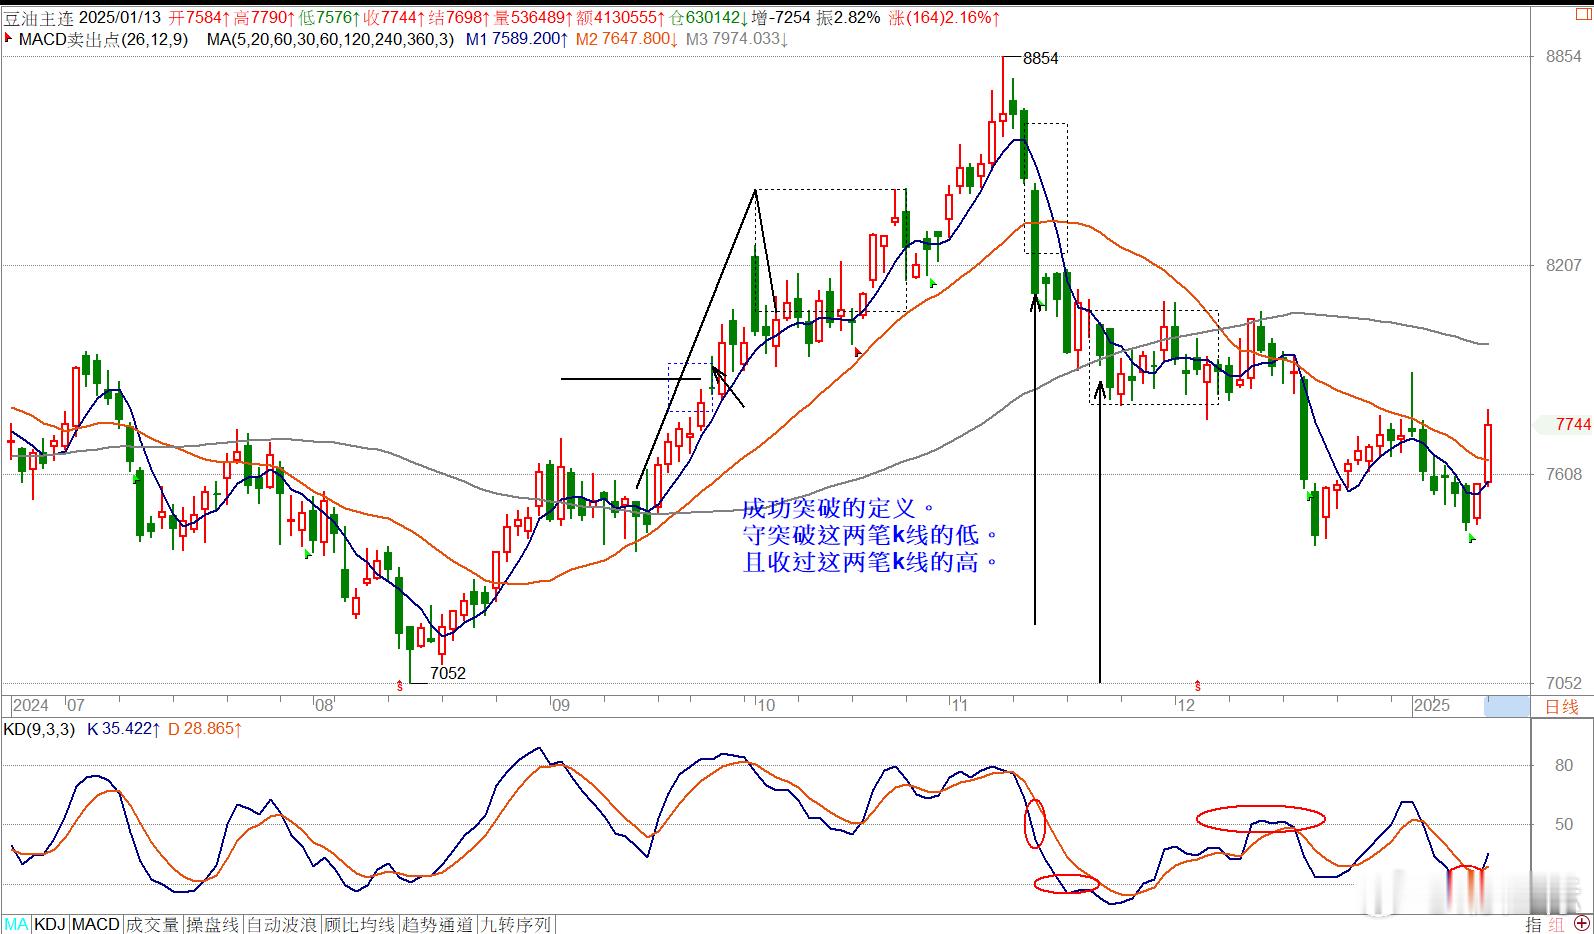Viewport: 1594px width, 934px height.
Task: Click the 7052 low price label on chart
Action: click(x=448, y=673)
